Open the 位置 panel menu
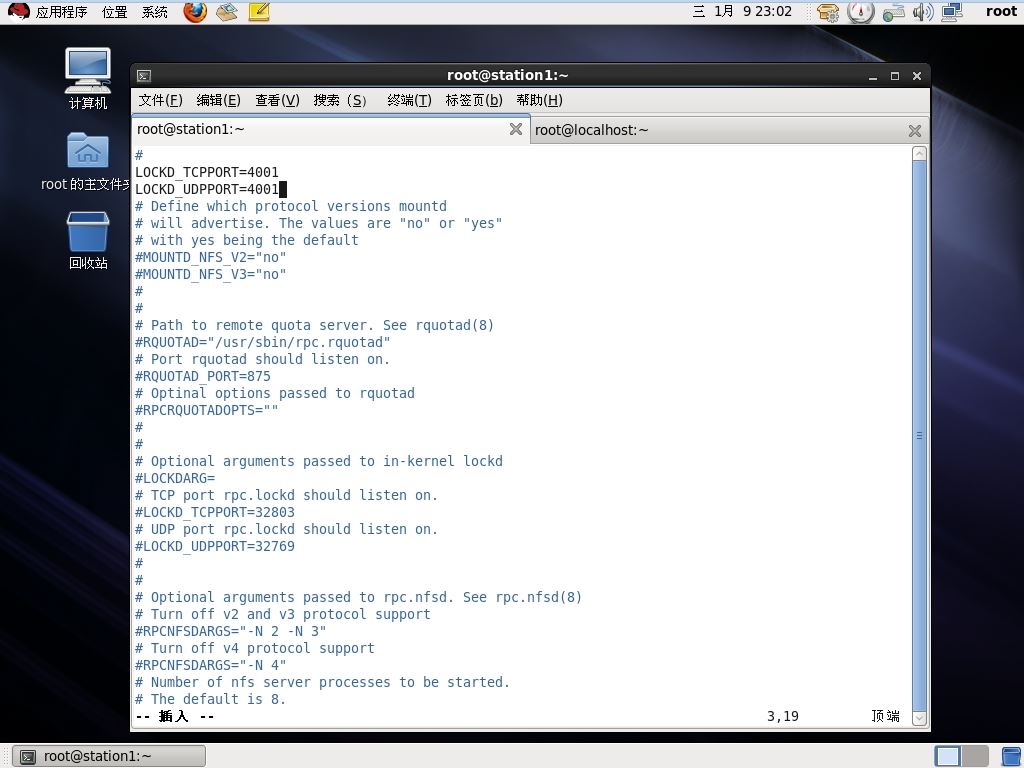 (115, 12)
